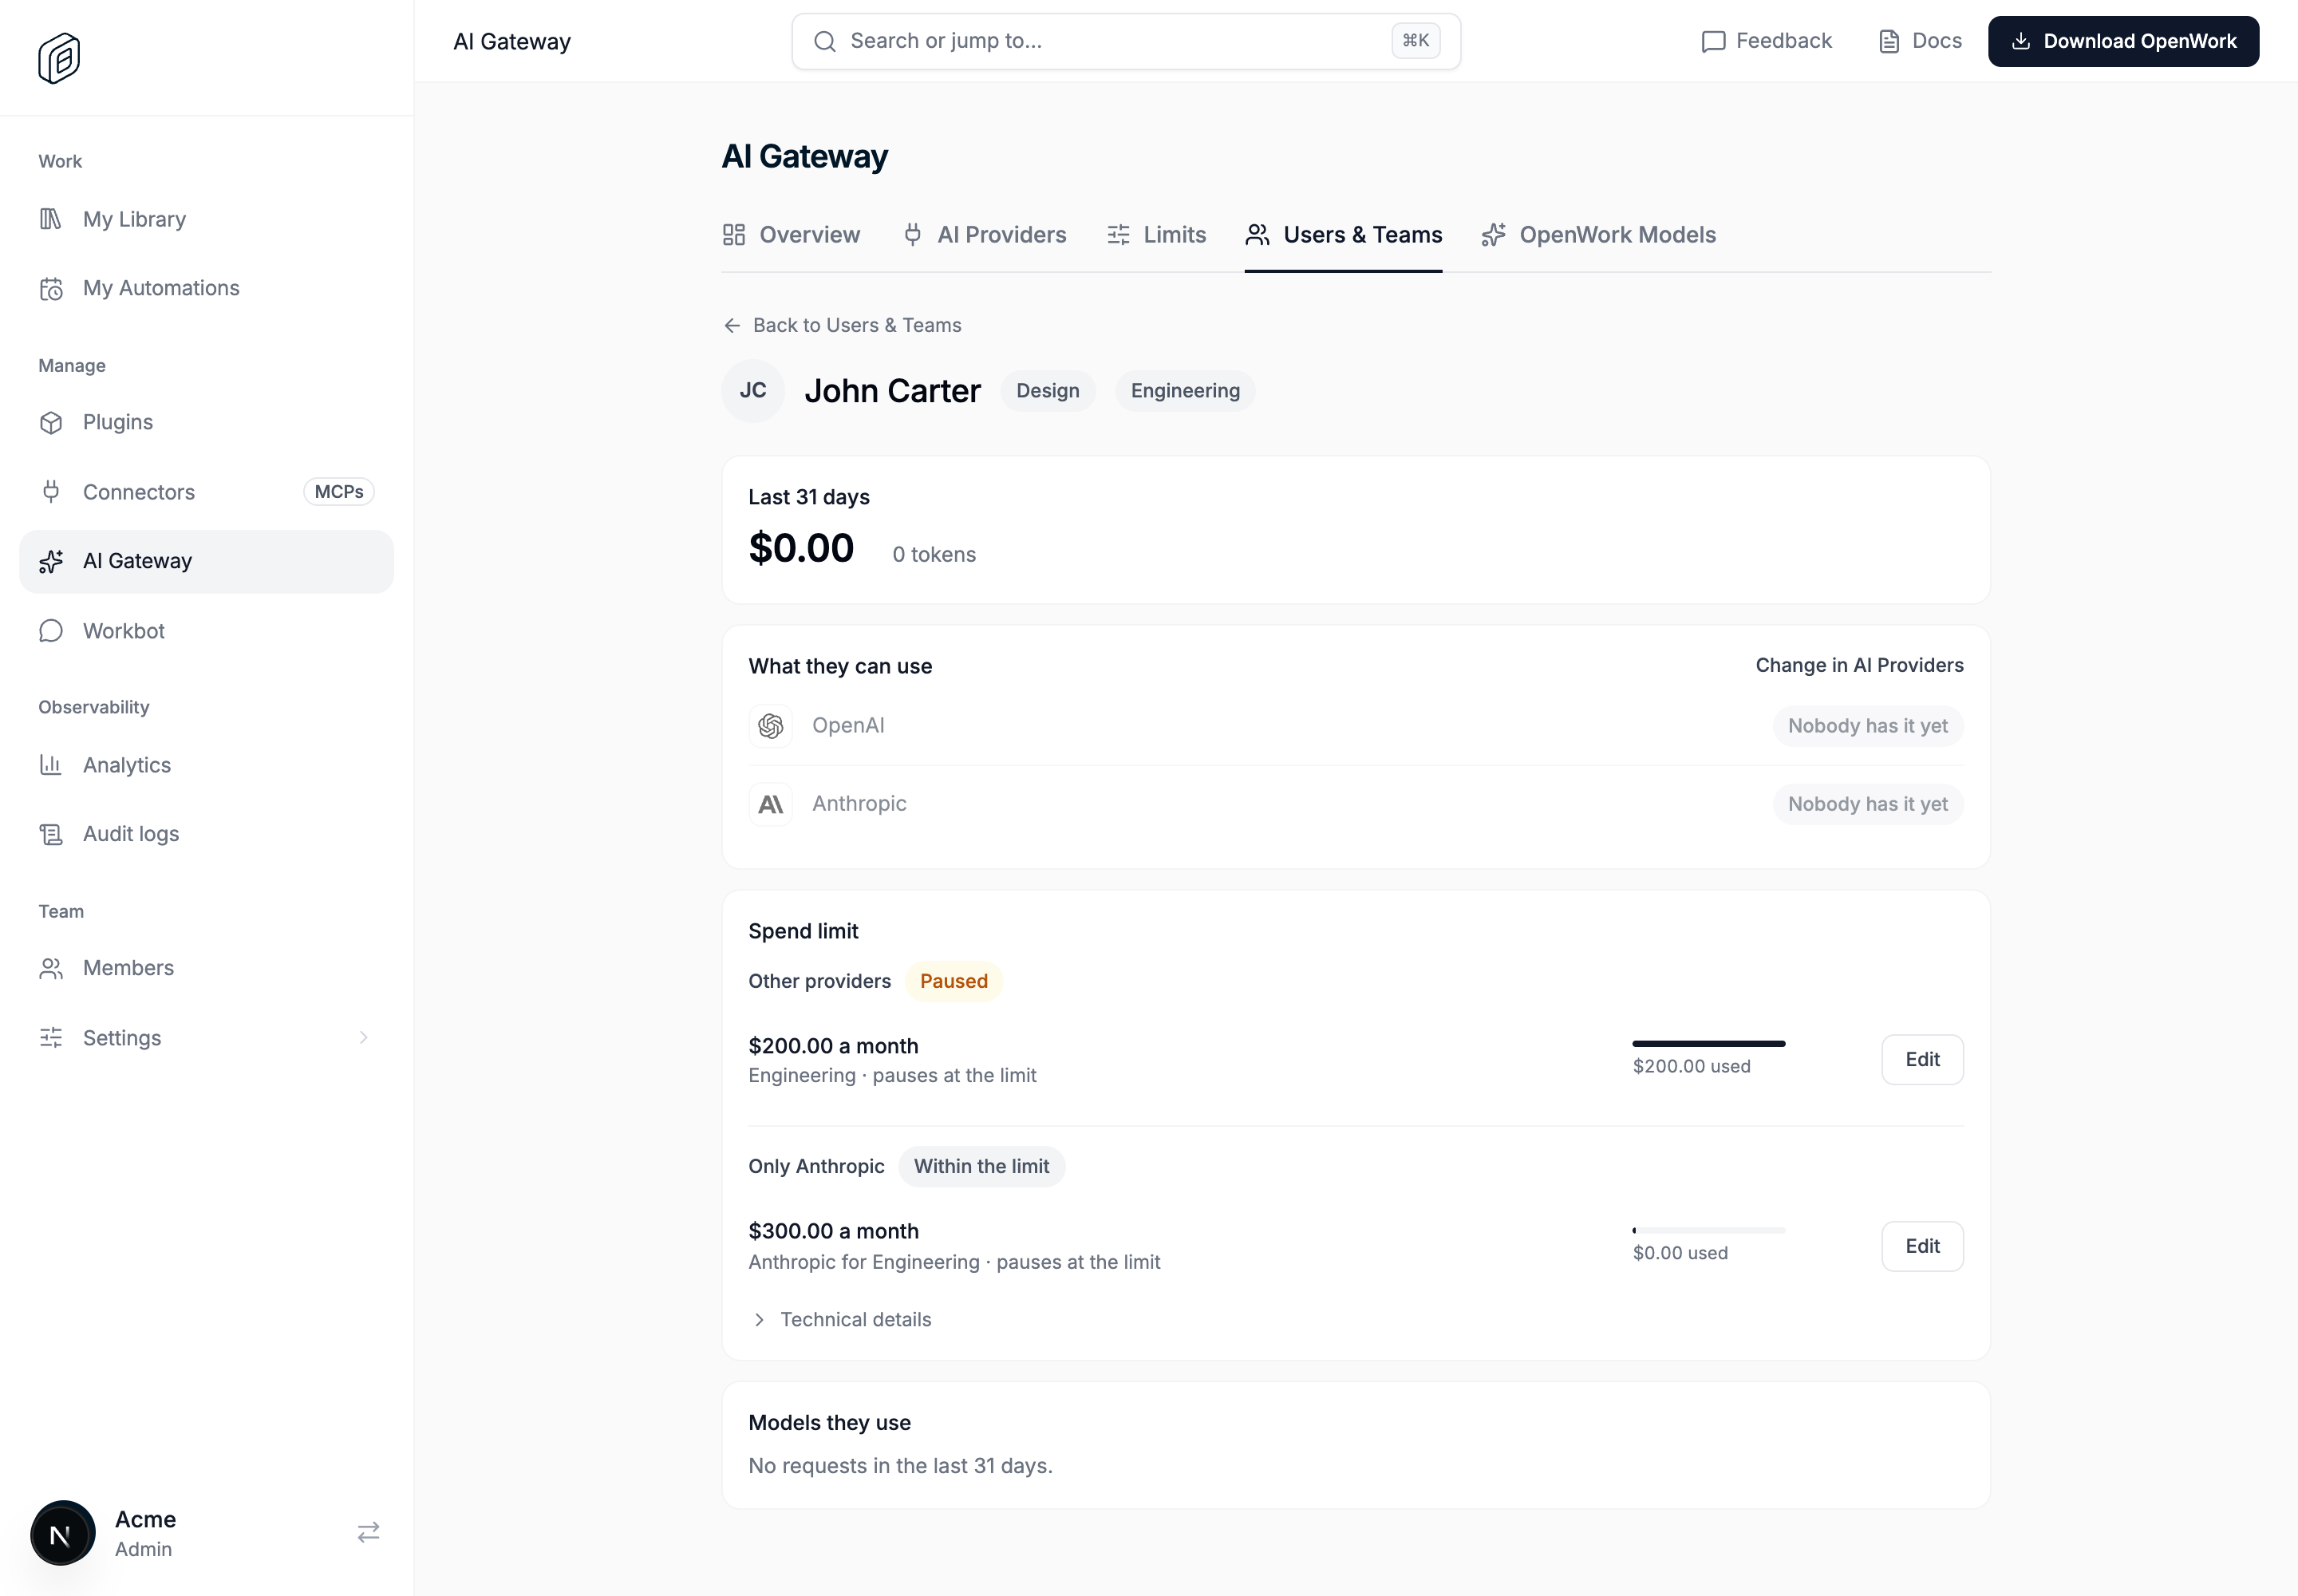Open Connectors plug icon in sidebar
The image size is (2298, 1596).
(x=51, y=492)
